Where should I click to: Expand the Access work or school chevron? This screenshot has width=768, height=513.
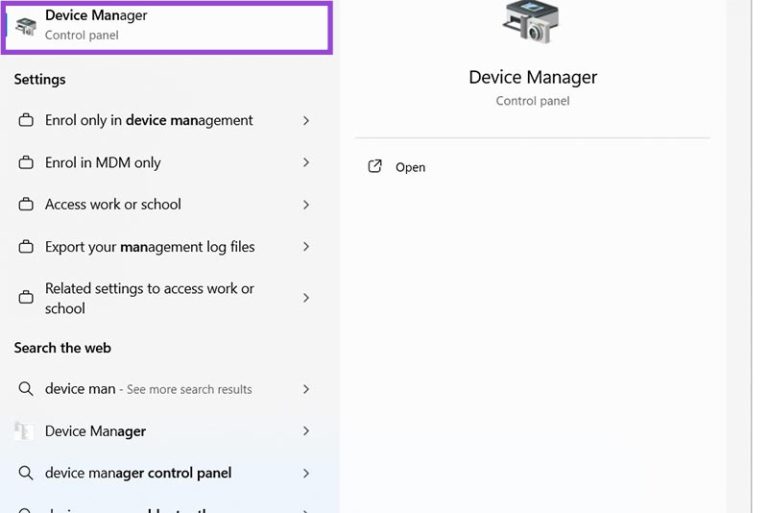click(x=306, y=205)
